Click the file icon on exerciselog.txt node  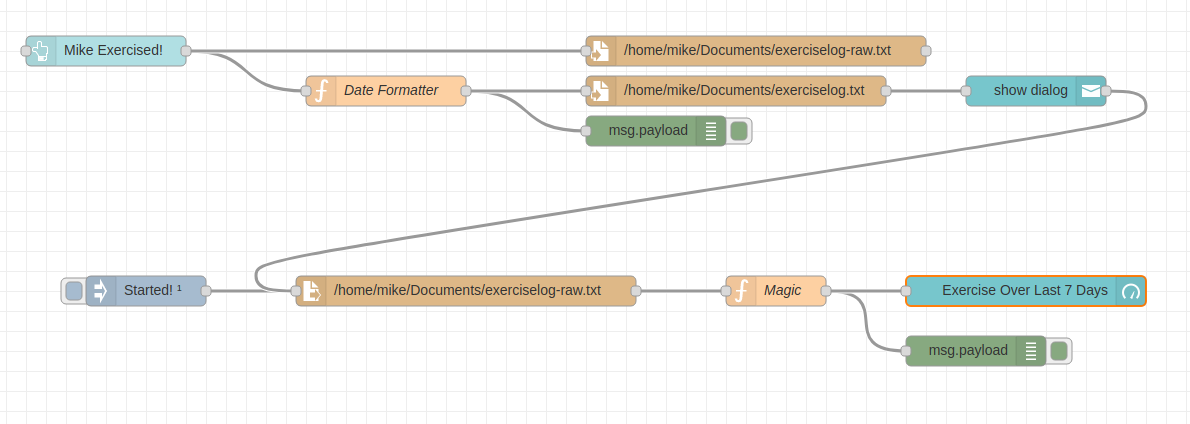[x=601, y=91]
